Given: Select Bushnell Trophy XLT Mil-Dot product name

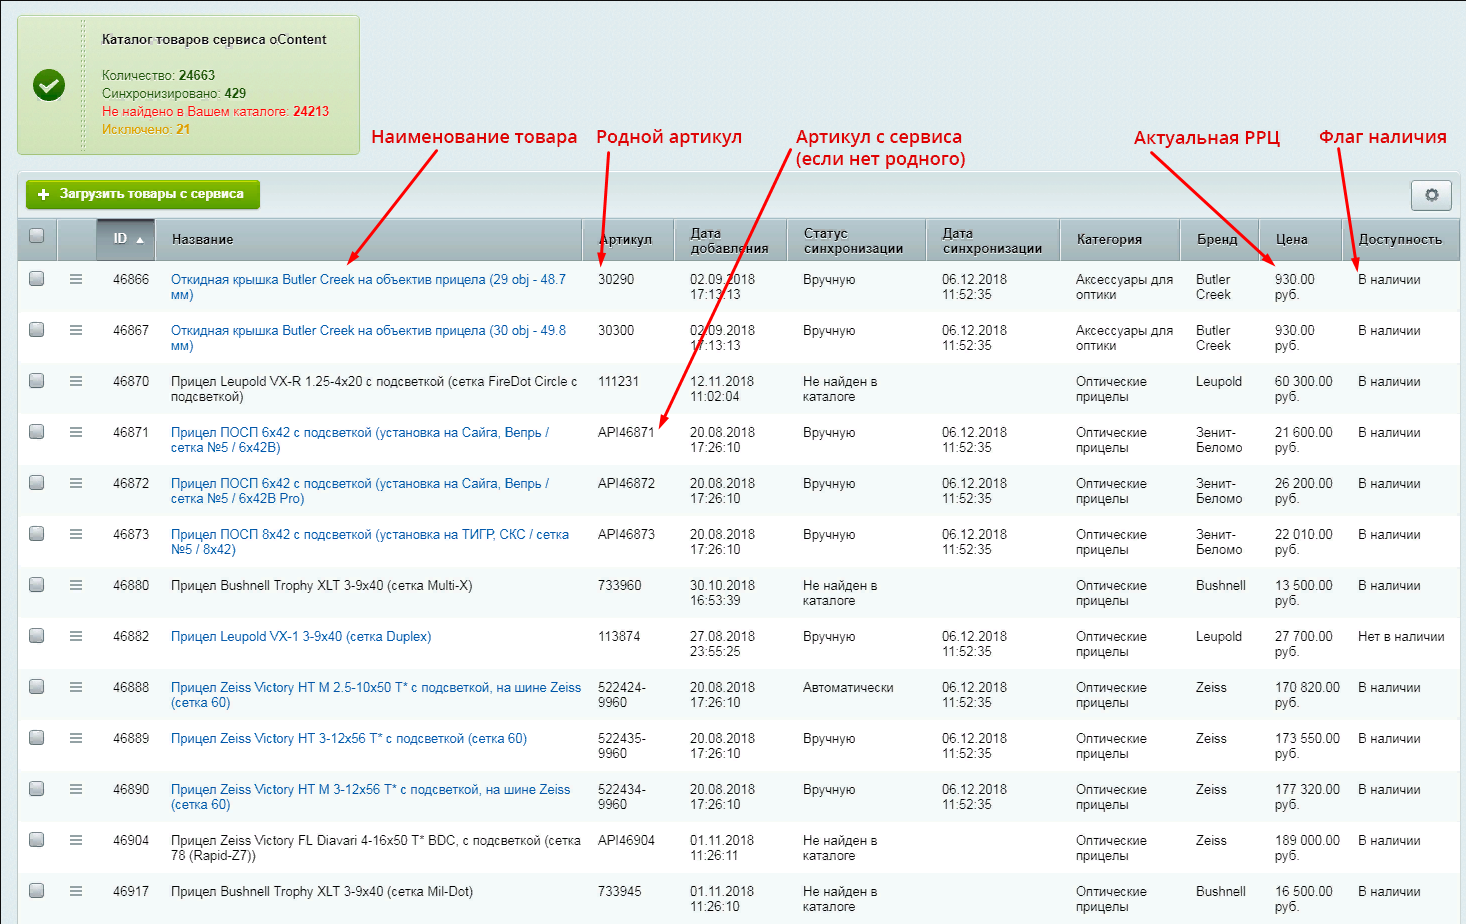Looking at the screenshot, I should pyautogui.click(x=322, y=891).
